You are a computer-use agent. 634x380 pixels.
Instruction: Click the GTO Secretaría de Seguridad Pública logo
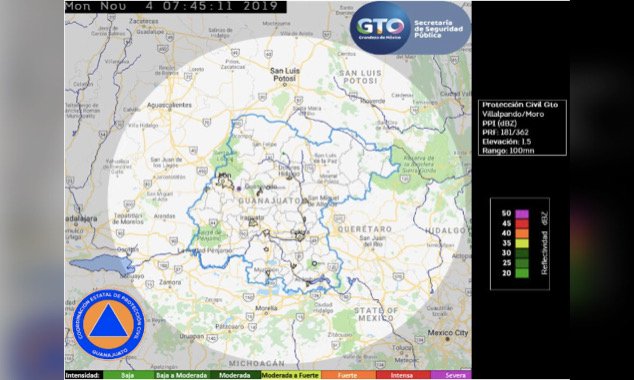point(410,28)
